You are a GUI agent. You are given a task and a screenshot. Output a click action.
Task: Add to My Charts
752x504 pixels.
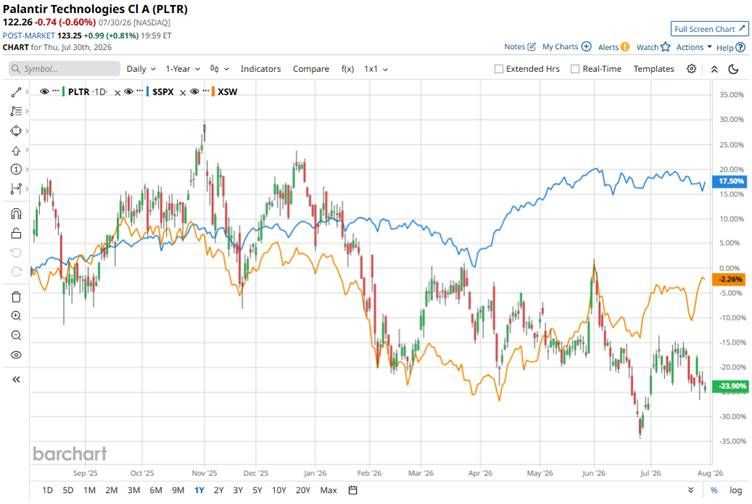click(x=566, y=47)
